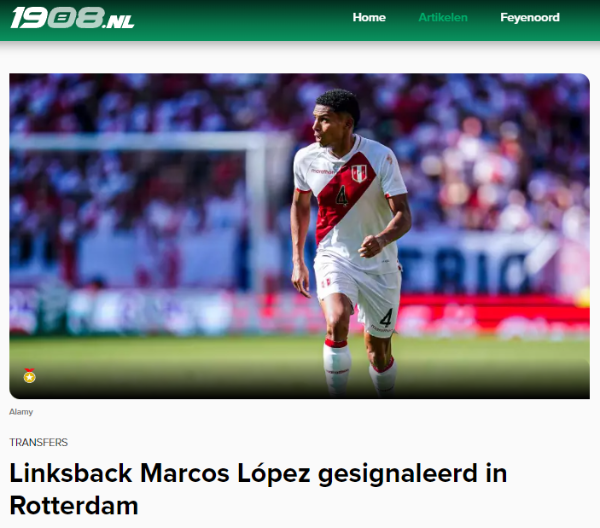600x528 pixels.
Task: Click the green header bar beside Feyenoord
Action: coord(580,18)
